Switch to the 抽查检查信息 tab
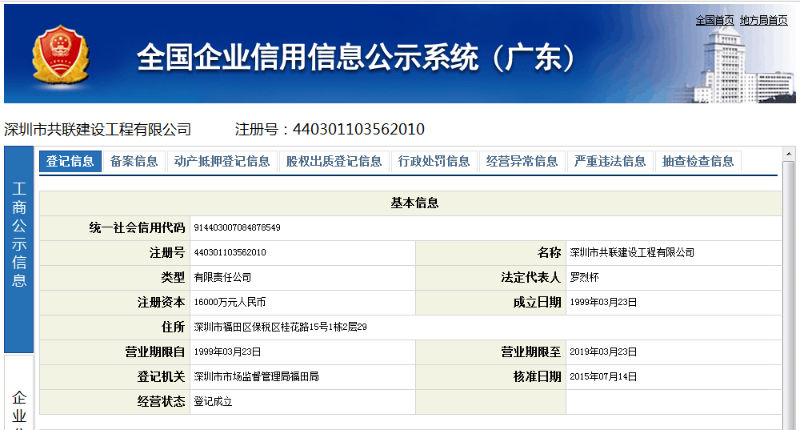 click(x=697, y=161)
